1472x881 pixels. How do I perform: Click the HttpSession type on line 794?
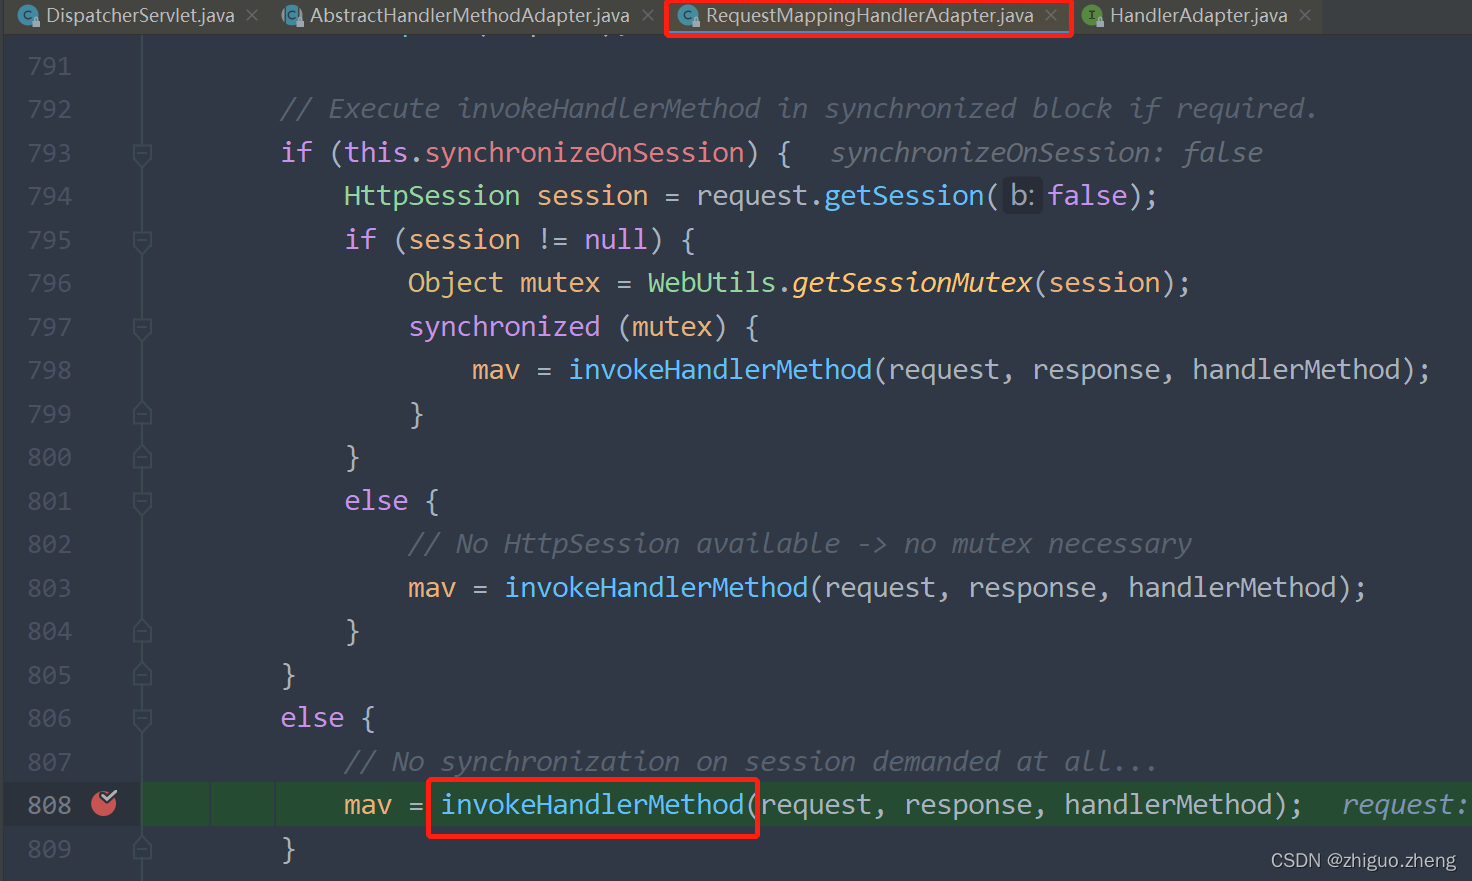(432, 196)
